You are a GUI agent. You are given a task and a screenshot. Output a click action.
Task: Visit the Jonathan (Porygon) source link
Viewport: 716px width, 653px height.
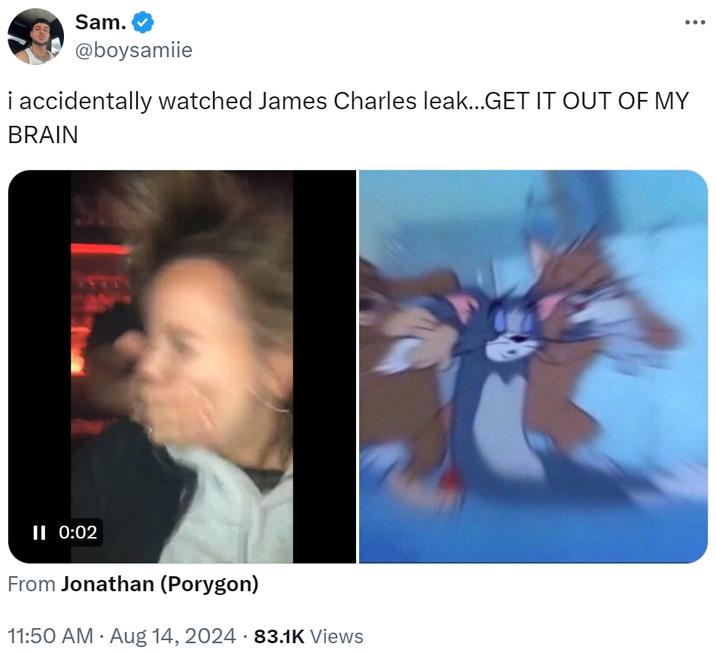pyautogui.click(x=160, y=584)
